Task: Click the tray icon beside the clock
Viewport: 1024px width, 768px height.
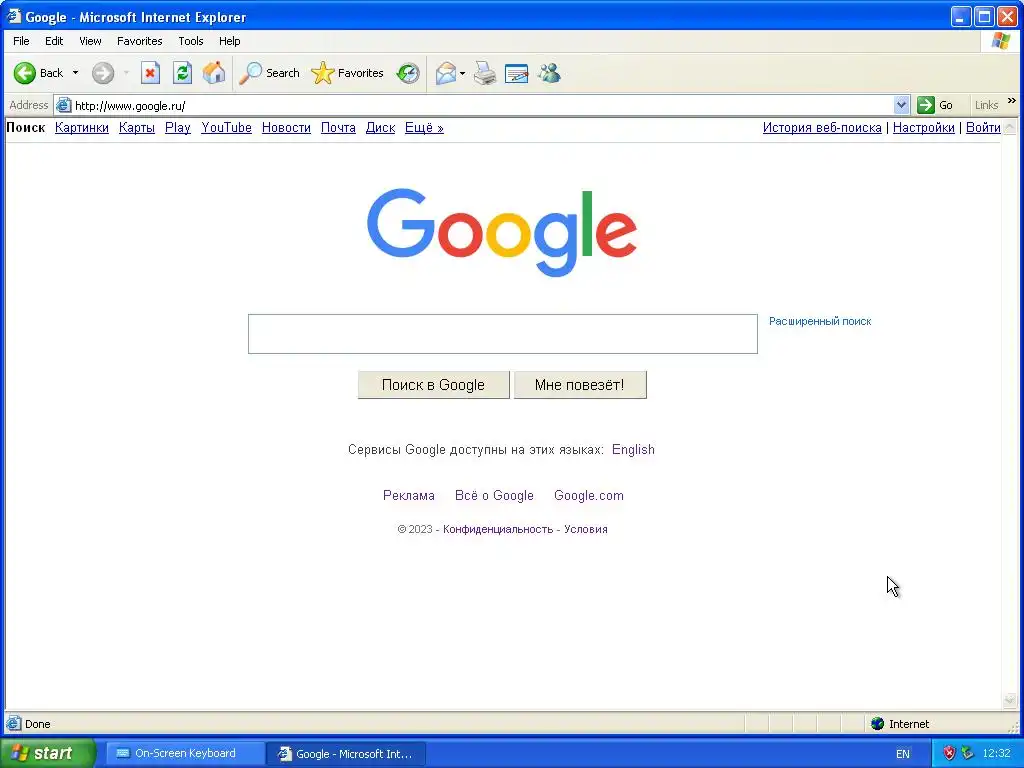Action: 967,753
